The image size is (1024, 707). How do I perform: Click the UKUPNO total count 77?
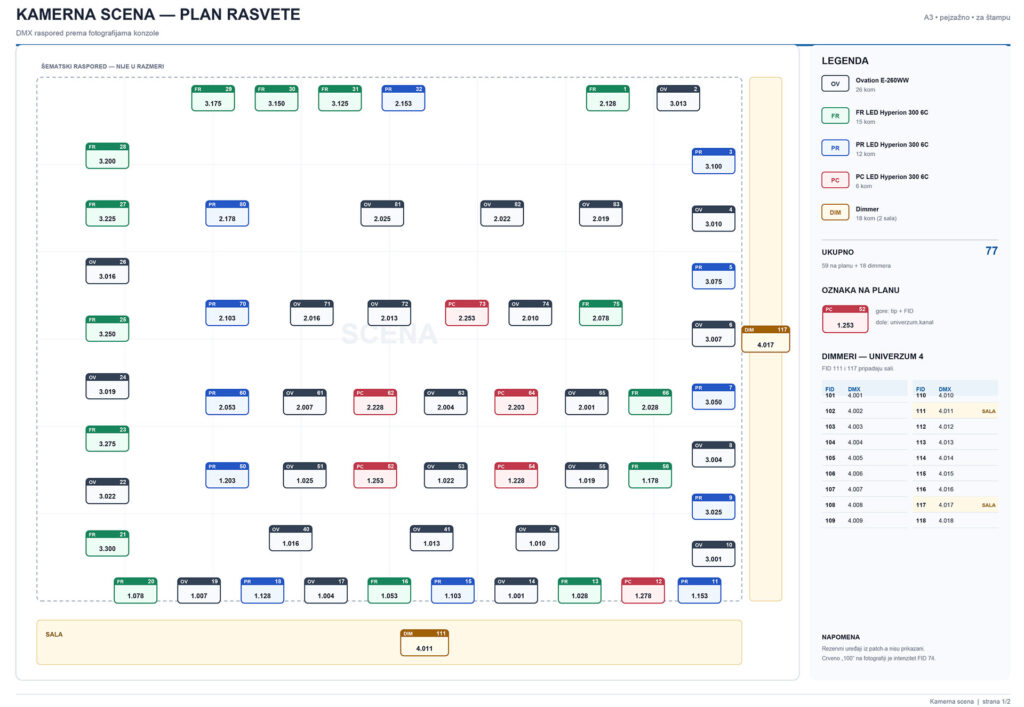[x=991, y=251]
